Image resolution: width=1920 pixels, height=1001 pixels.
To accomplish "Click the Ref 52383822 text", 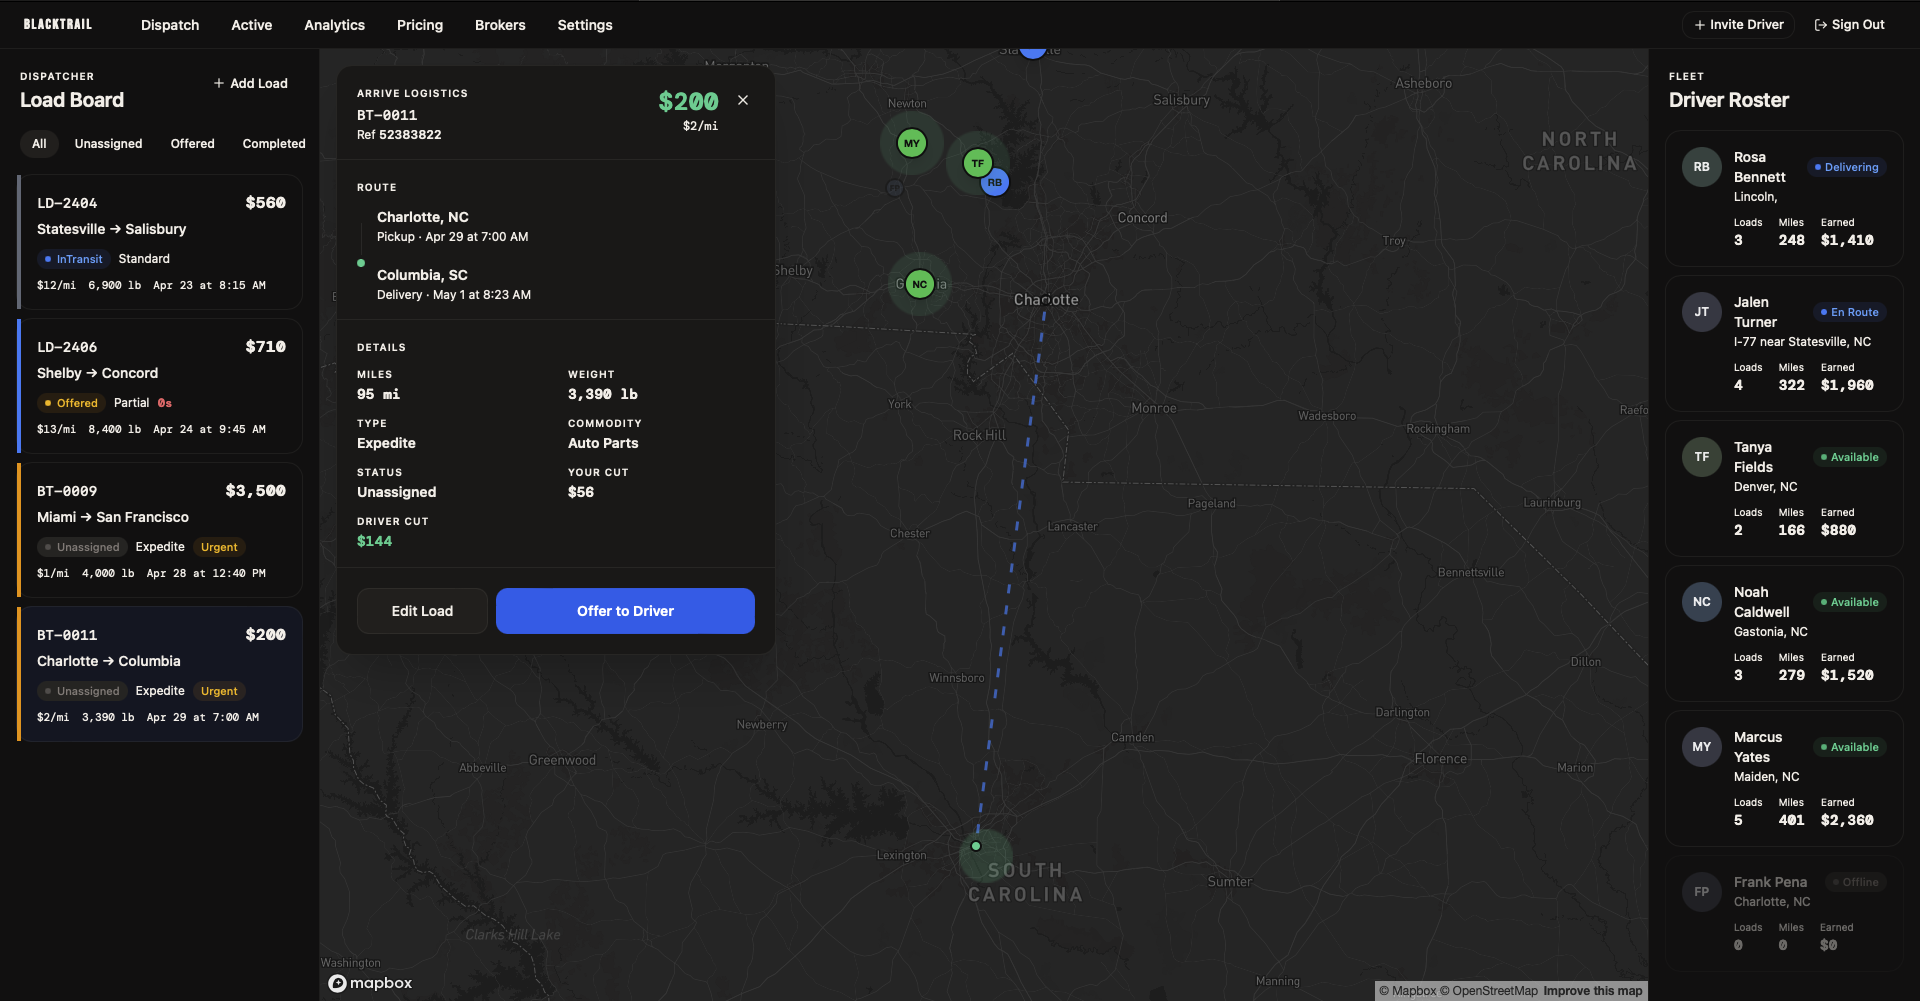I will click(x=399, y=135).
